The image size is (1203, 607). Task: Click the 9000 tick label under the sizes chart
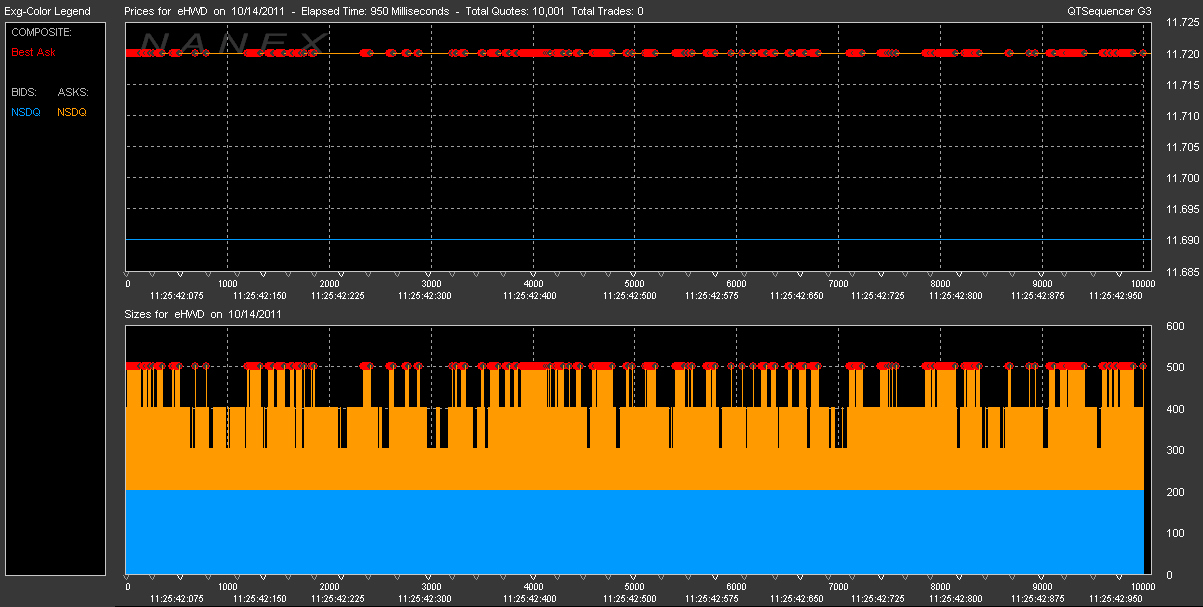coord(1042,587)
